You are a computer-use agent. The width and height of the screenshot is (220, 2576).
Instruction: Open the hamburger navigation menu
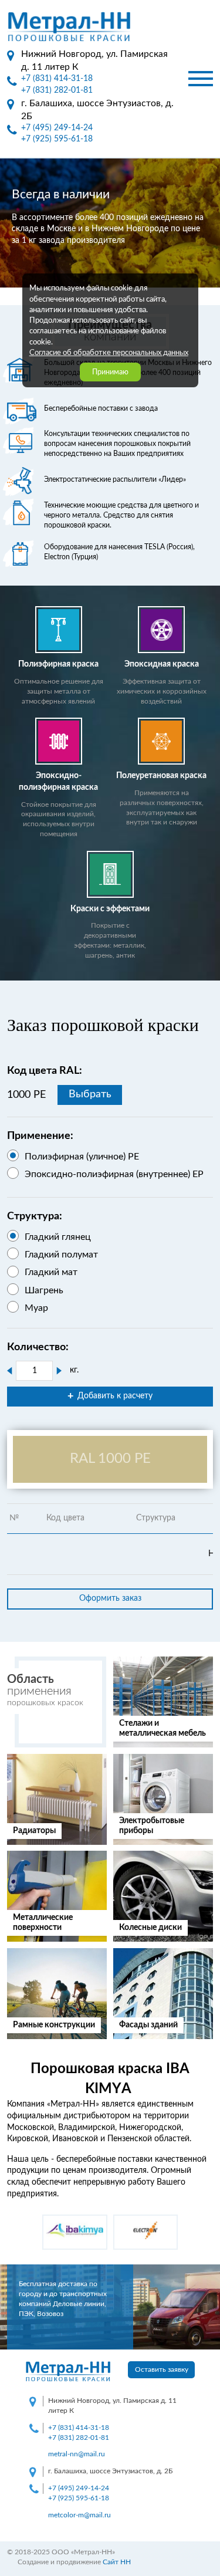tap(200, 78)
